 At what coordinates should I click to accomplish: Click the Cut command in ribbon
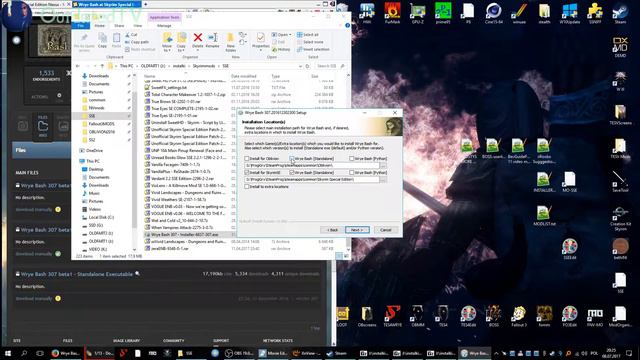(131, 35)
